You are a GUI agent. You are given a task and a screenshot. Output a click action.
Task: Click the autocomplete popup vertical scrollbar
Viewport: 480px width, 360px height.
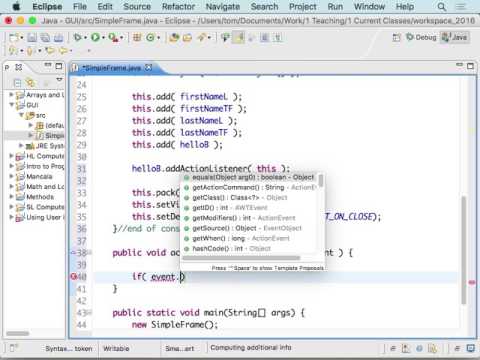click(x=321, y=181)
